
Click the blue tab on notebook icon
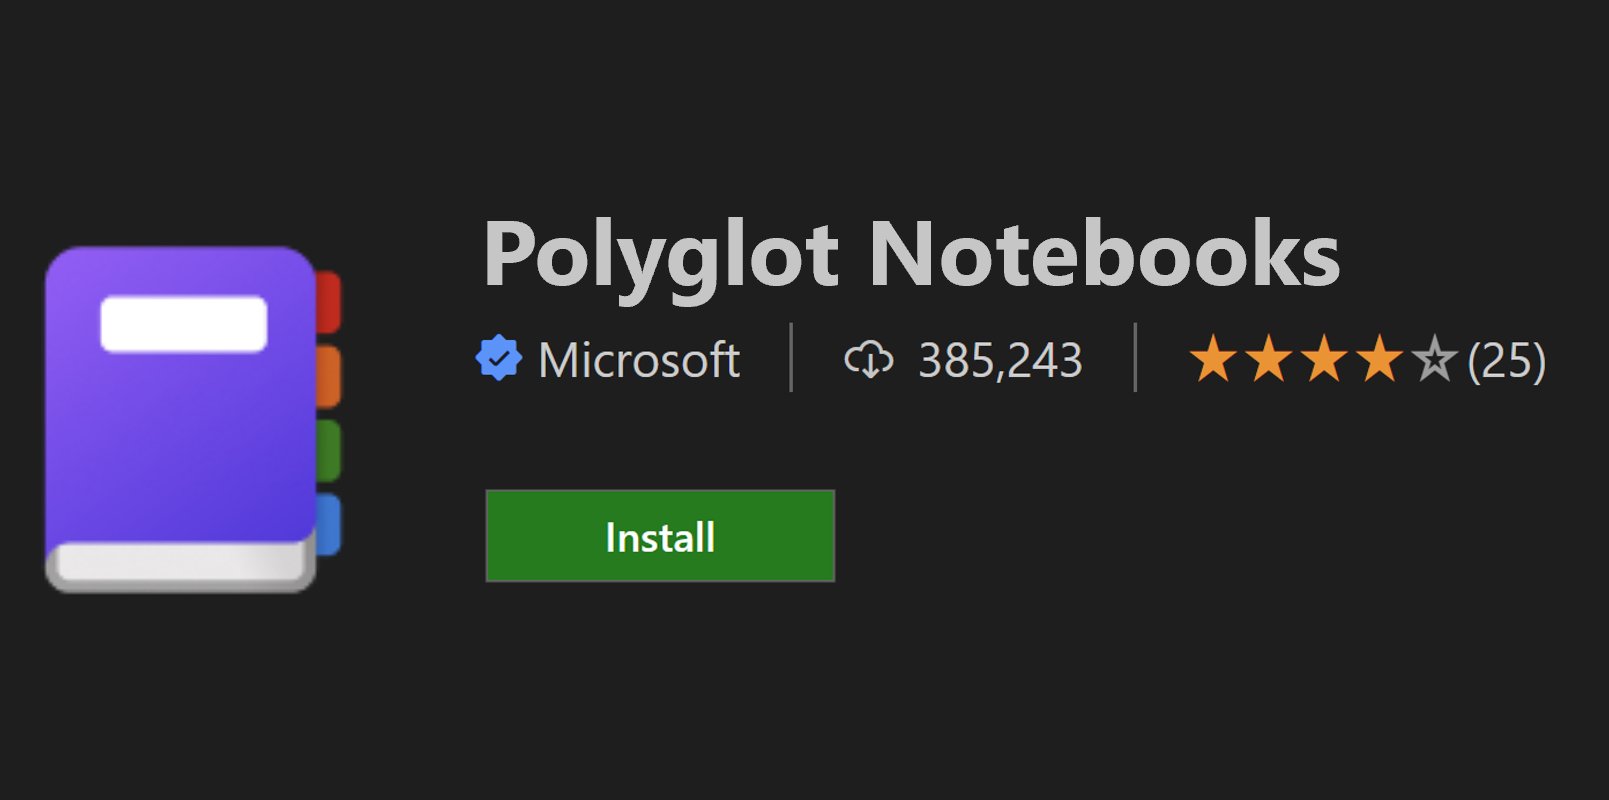(329, 524)
